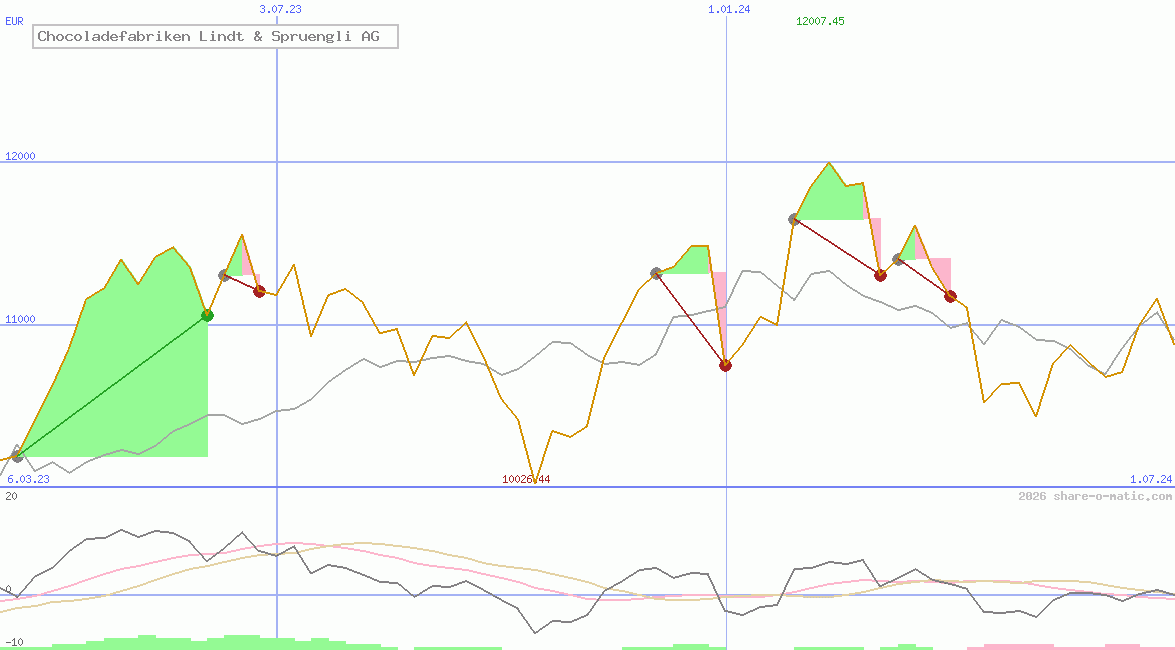Click the gray dot right after the green dot
This screenshot has height=650, width=1175.
click(x=224, y=275)
